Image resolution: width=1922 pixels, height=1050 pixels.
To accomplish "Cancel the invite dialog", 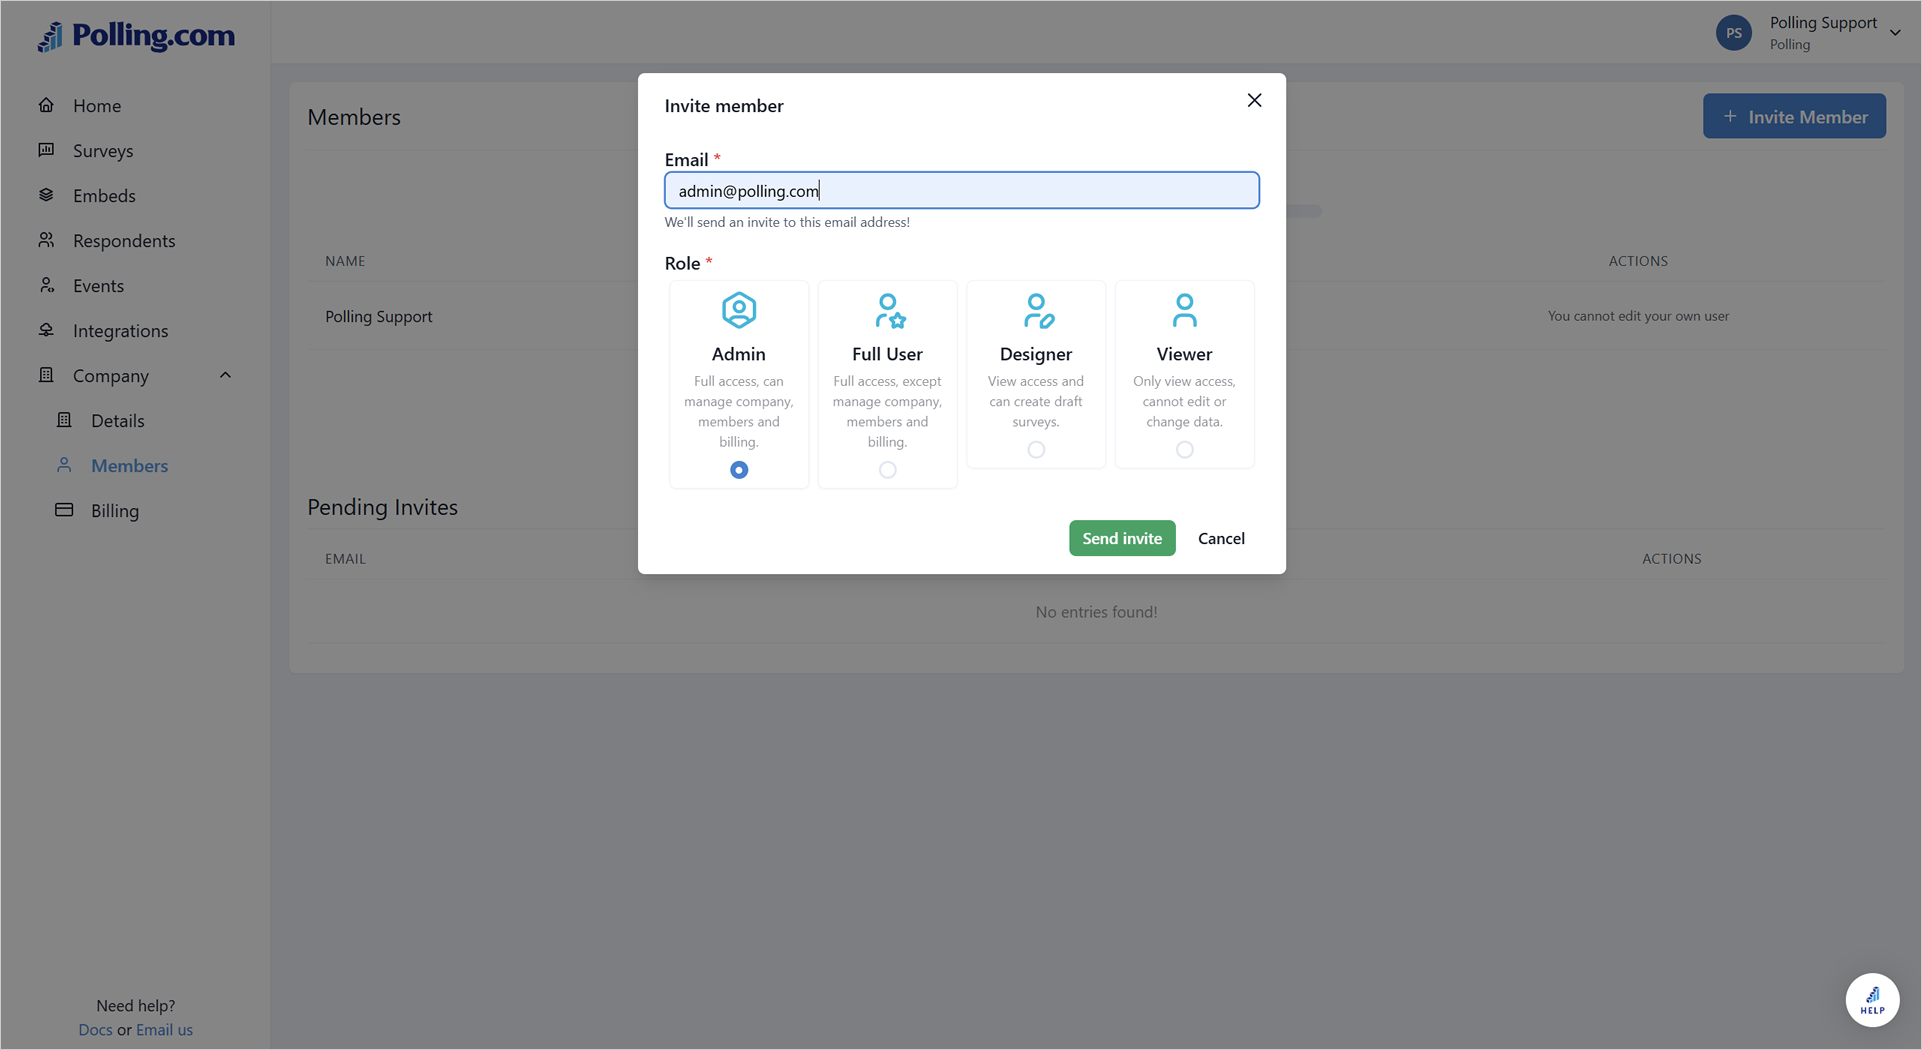I will [1221, 538].
